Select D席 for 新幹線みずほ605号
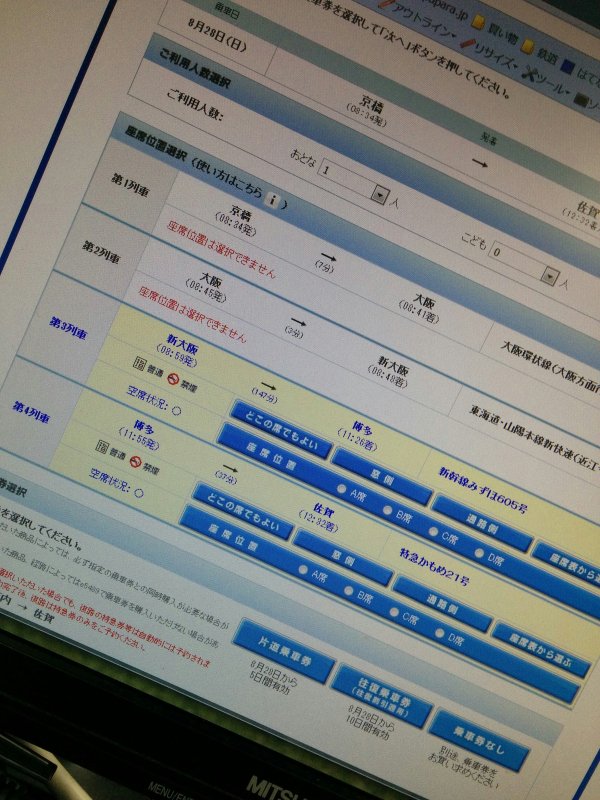Viewport: 600px width, 800px height. click(479, 553)
